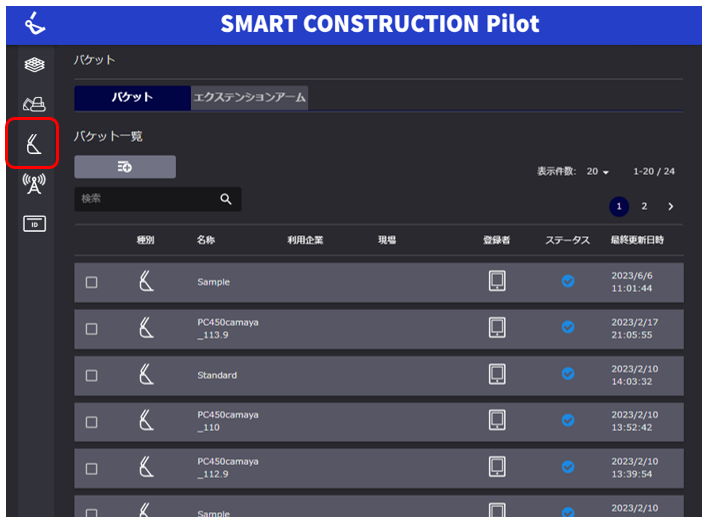Click the search magnifier icon
Screen dimensions: 706x523
pyautogui.click(x=226, y=199)
